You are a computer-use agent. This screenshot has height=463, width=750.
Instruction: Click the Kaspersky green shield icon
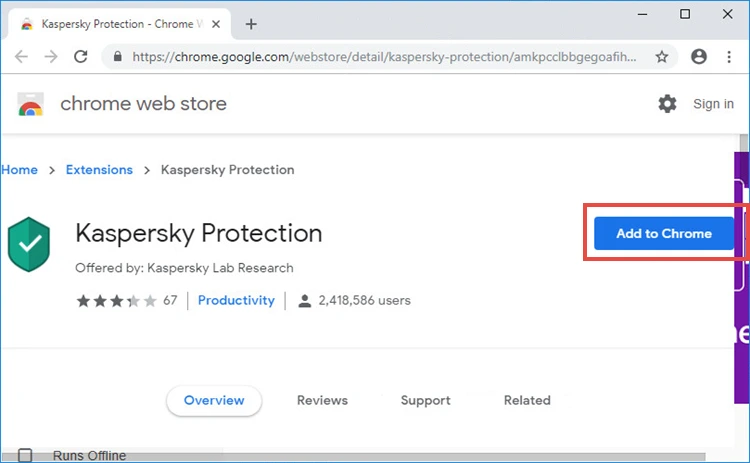tap(29, 244)
